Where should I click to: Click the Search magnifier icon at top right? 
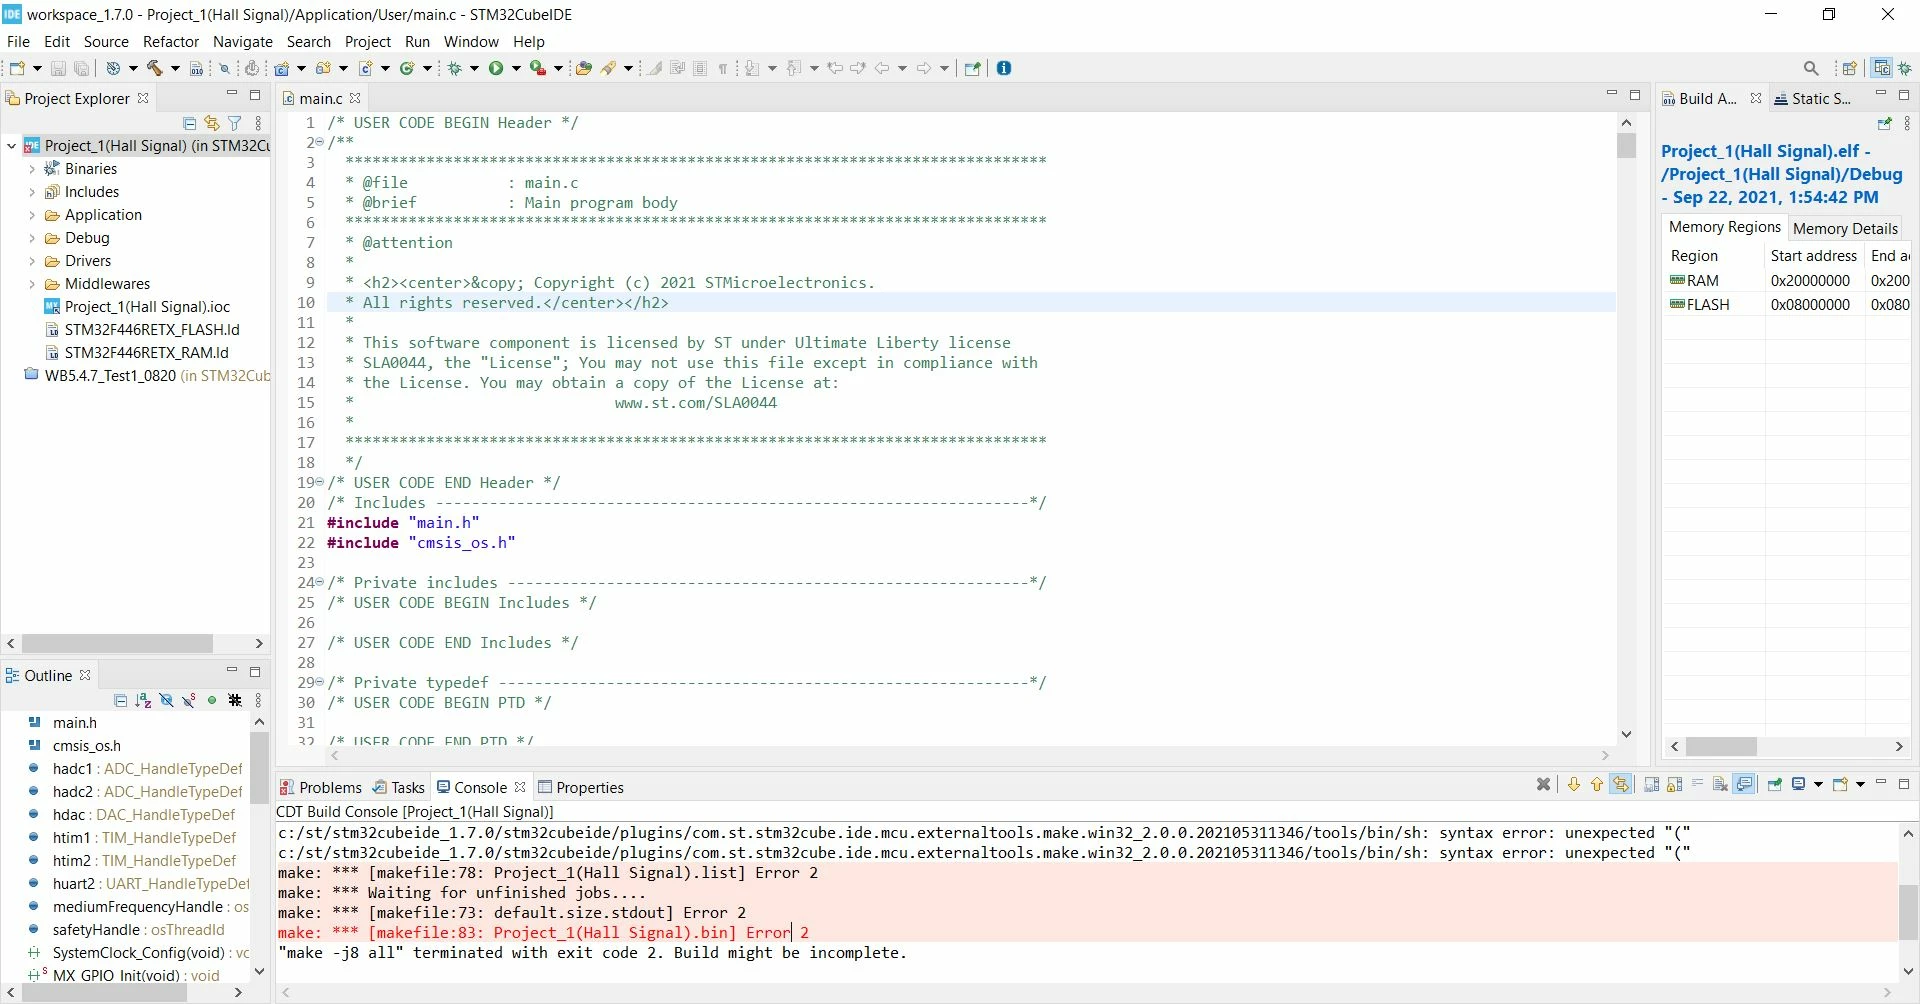click(x=1811, y=68)
